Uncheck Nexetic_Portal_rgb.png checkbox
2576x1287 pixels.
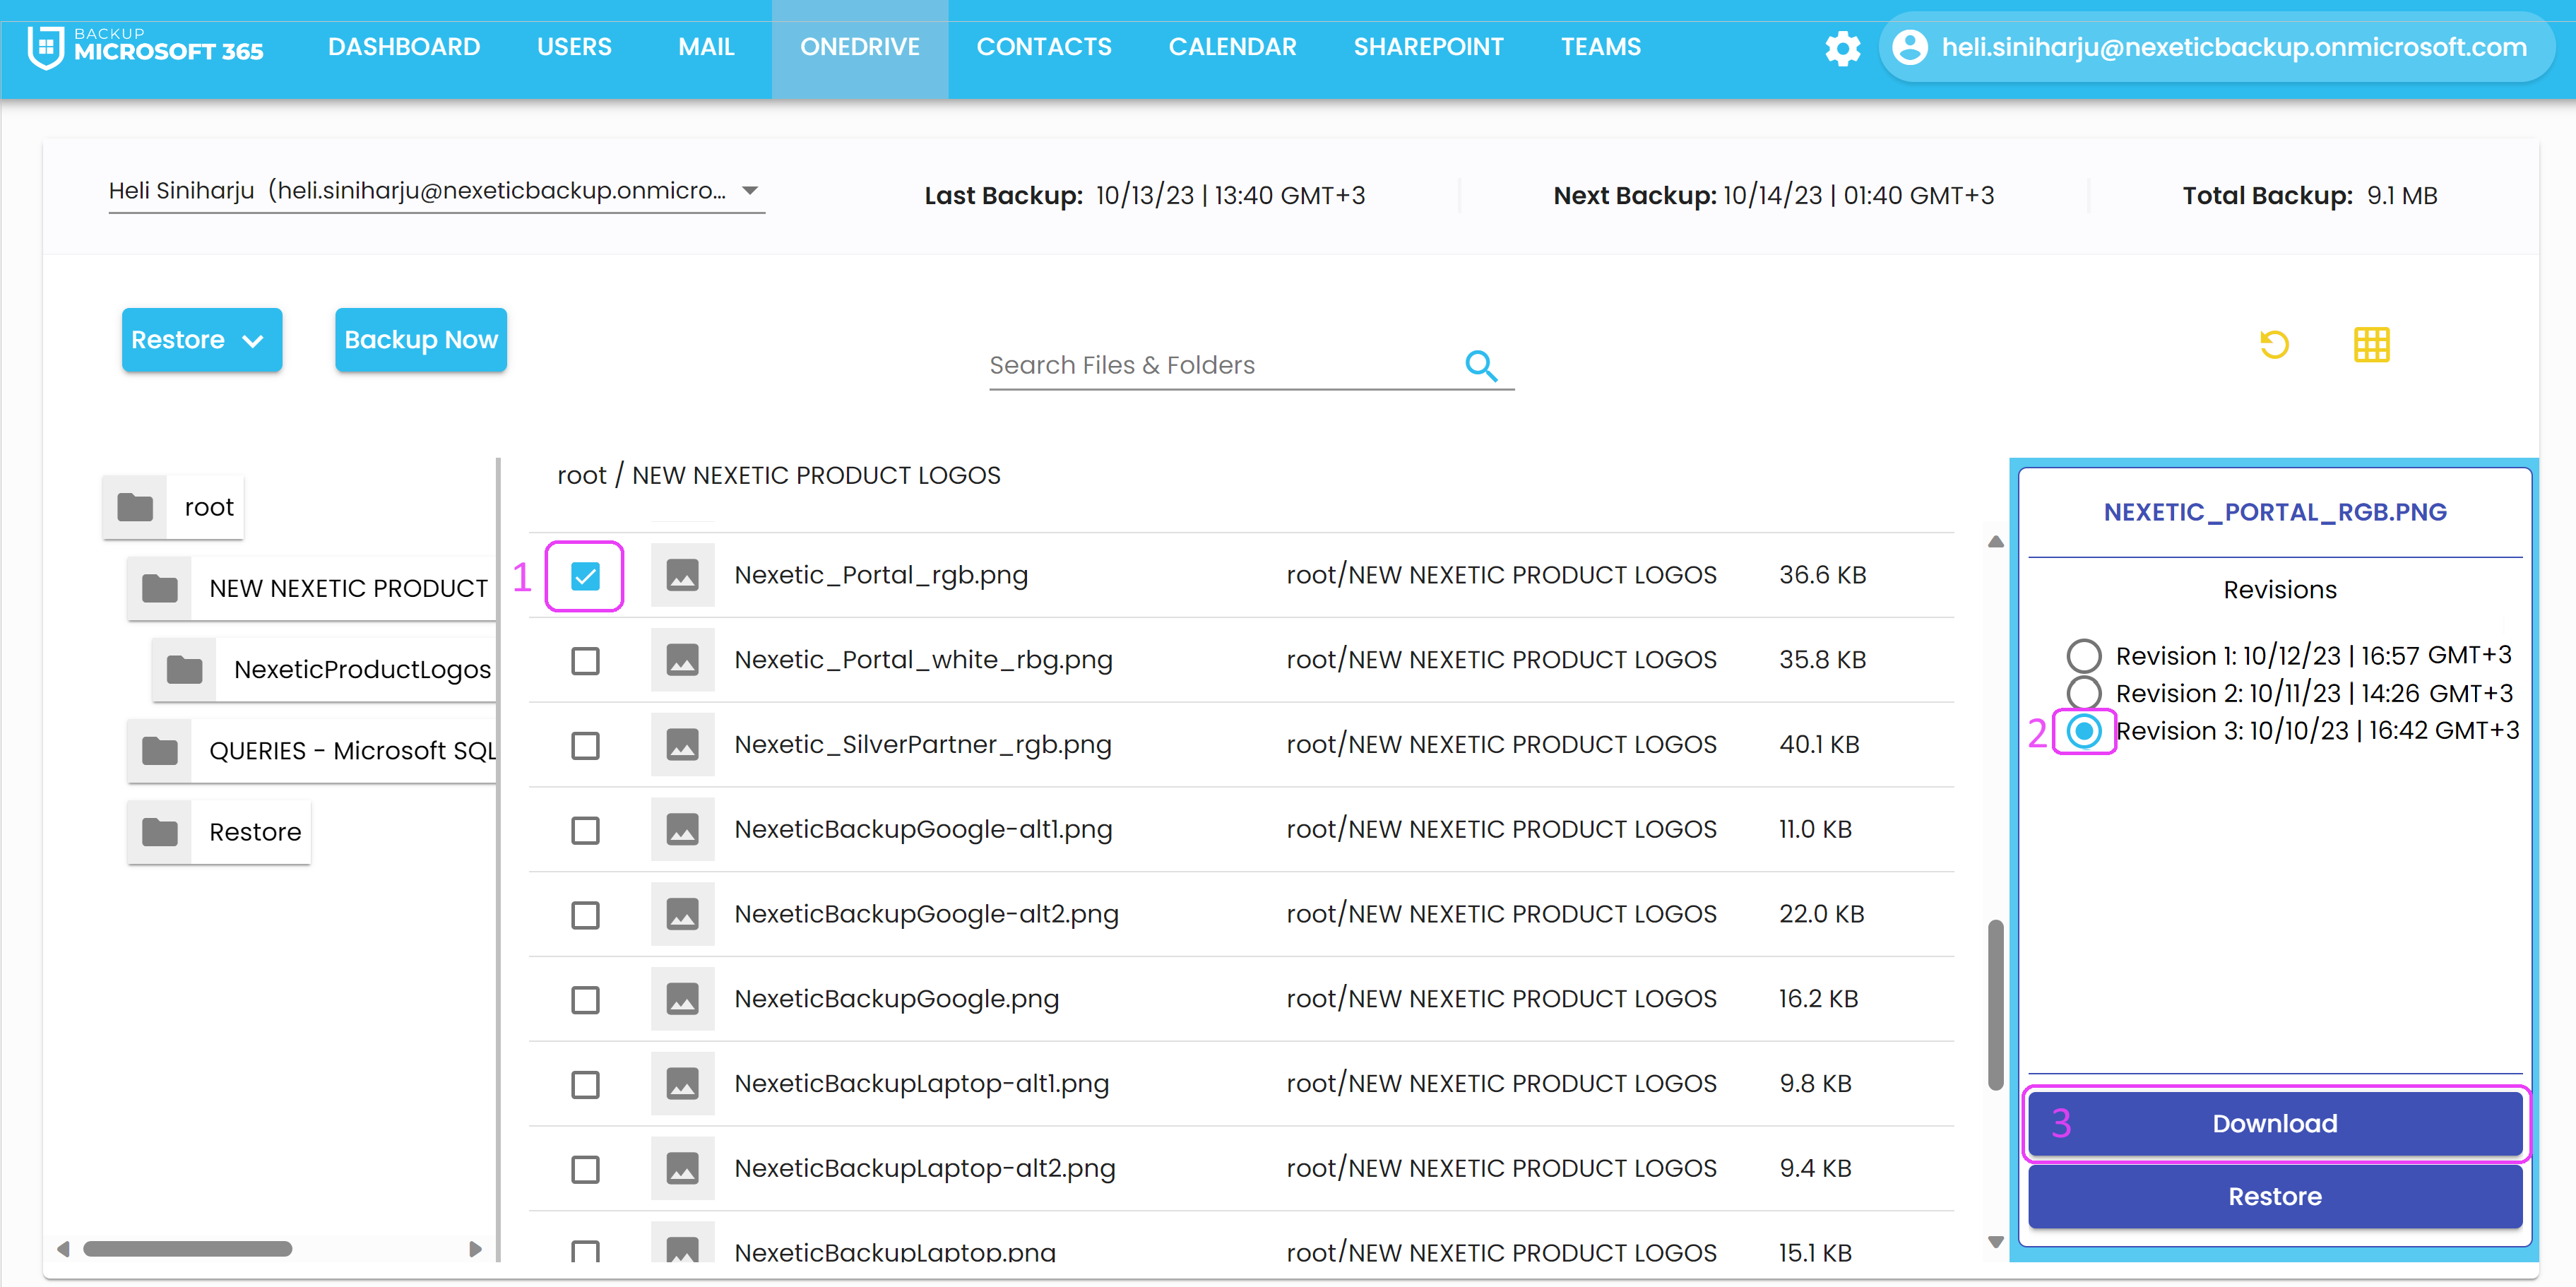tap(585, 576)
